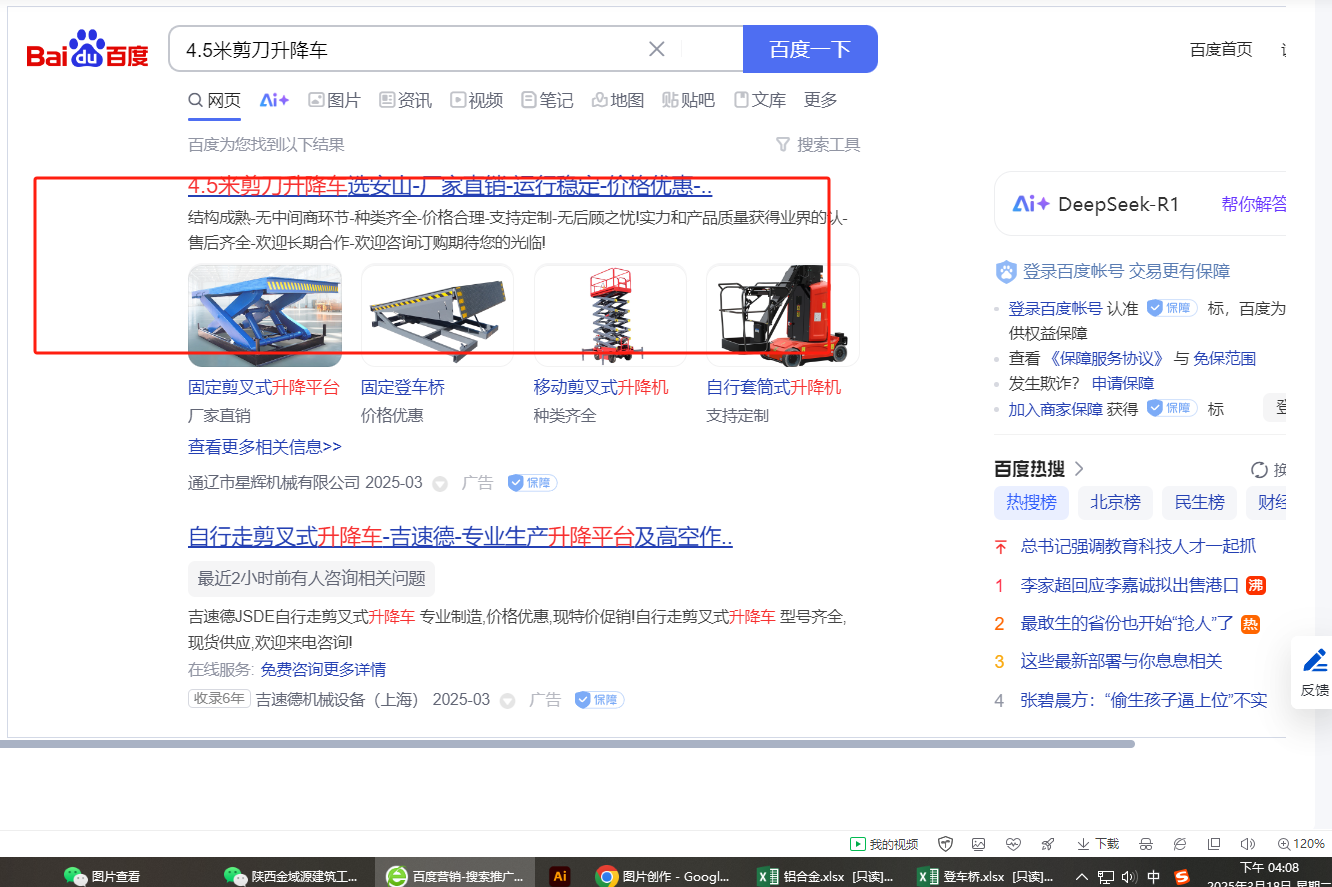Toggle browser sound via status bar speaker
This screenshot has height=887, width=1332.
[x=1248, y=844]
